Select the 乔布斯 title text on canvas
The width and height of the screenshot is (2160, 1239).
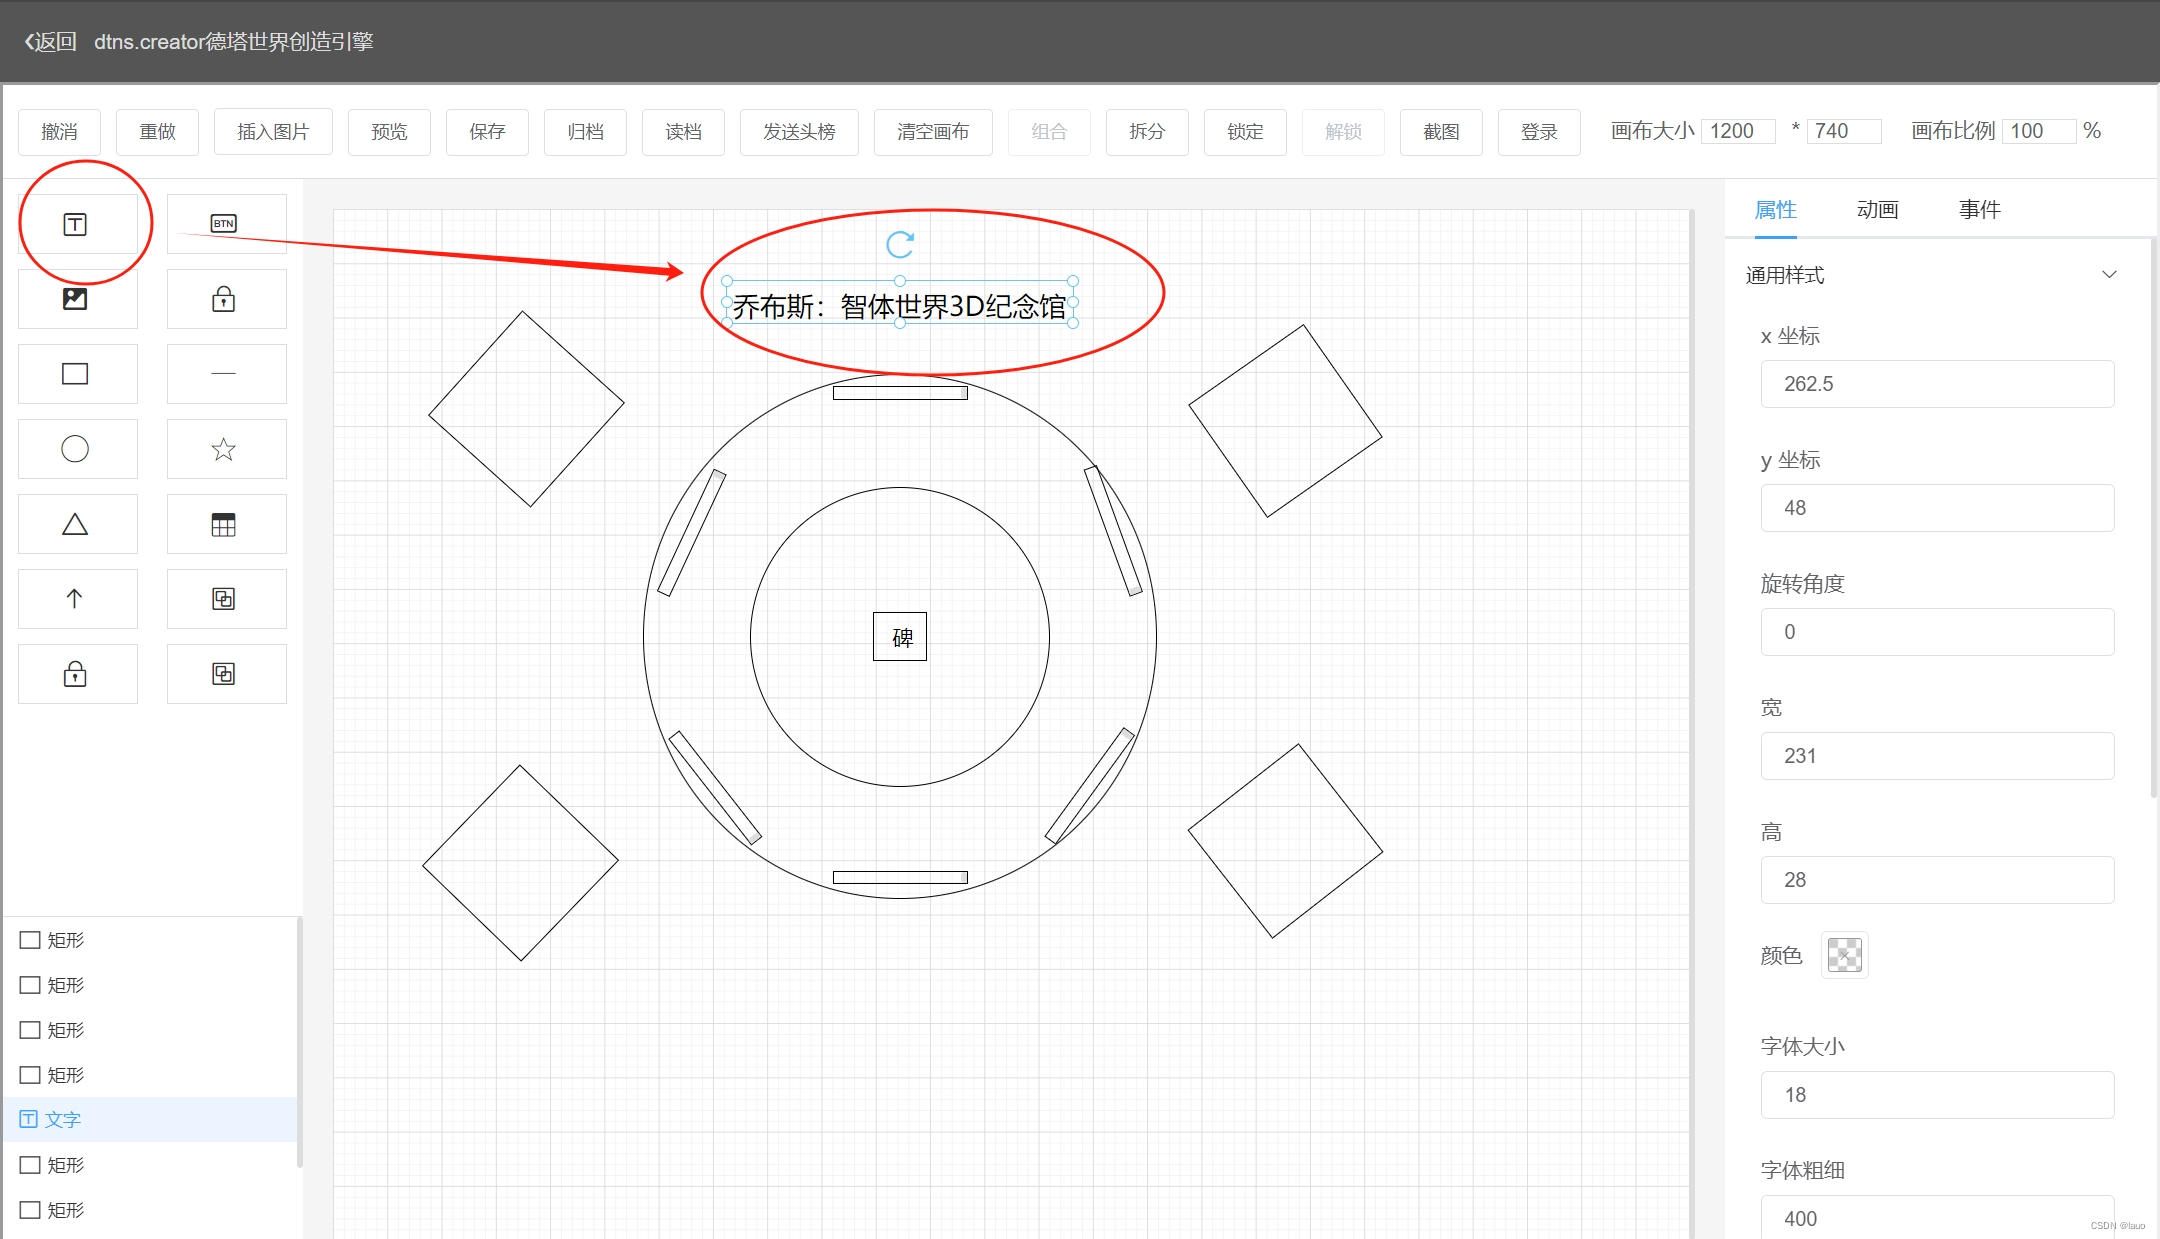(900, 306)
